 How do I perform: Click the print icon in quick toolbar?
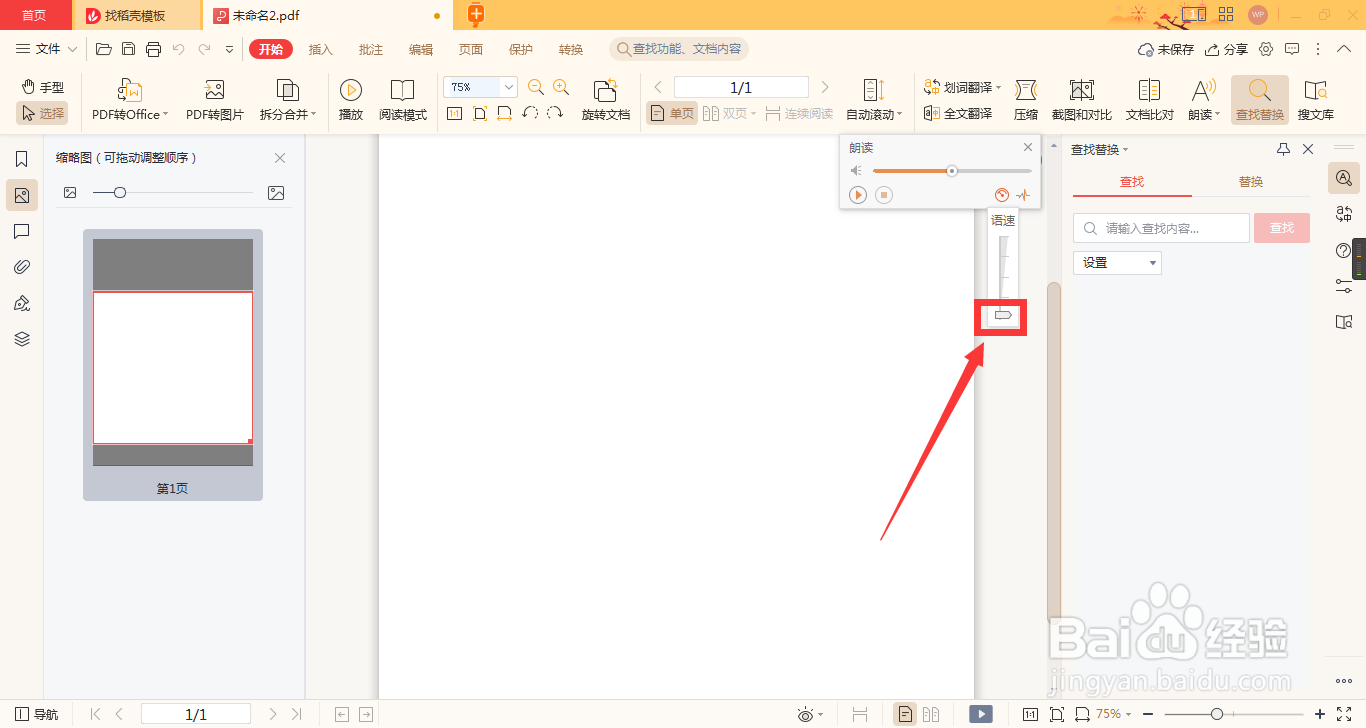[153, 49]
